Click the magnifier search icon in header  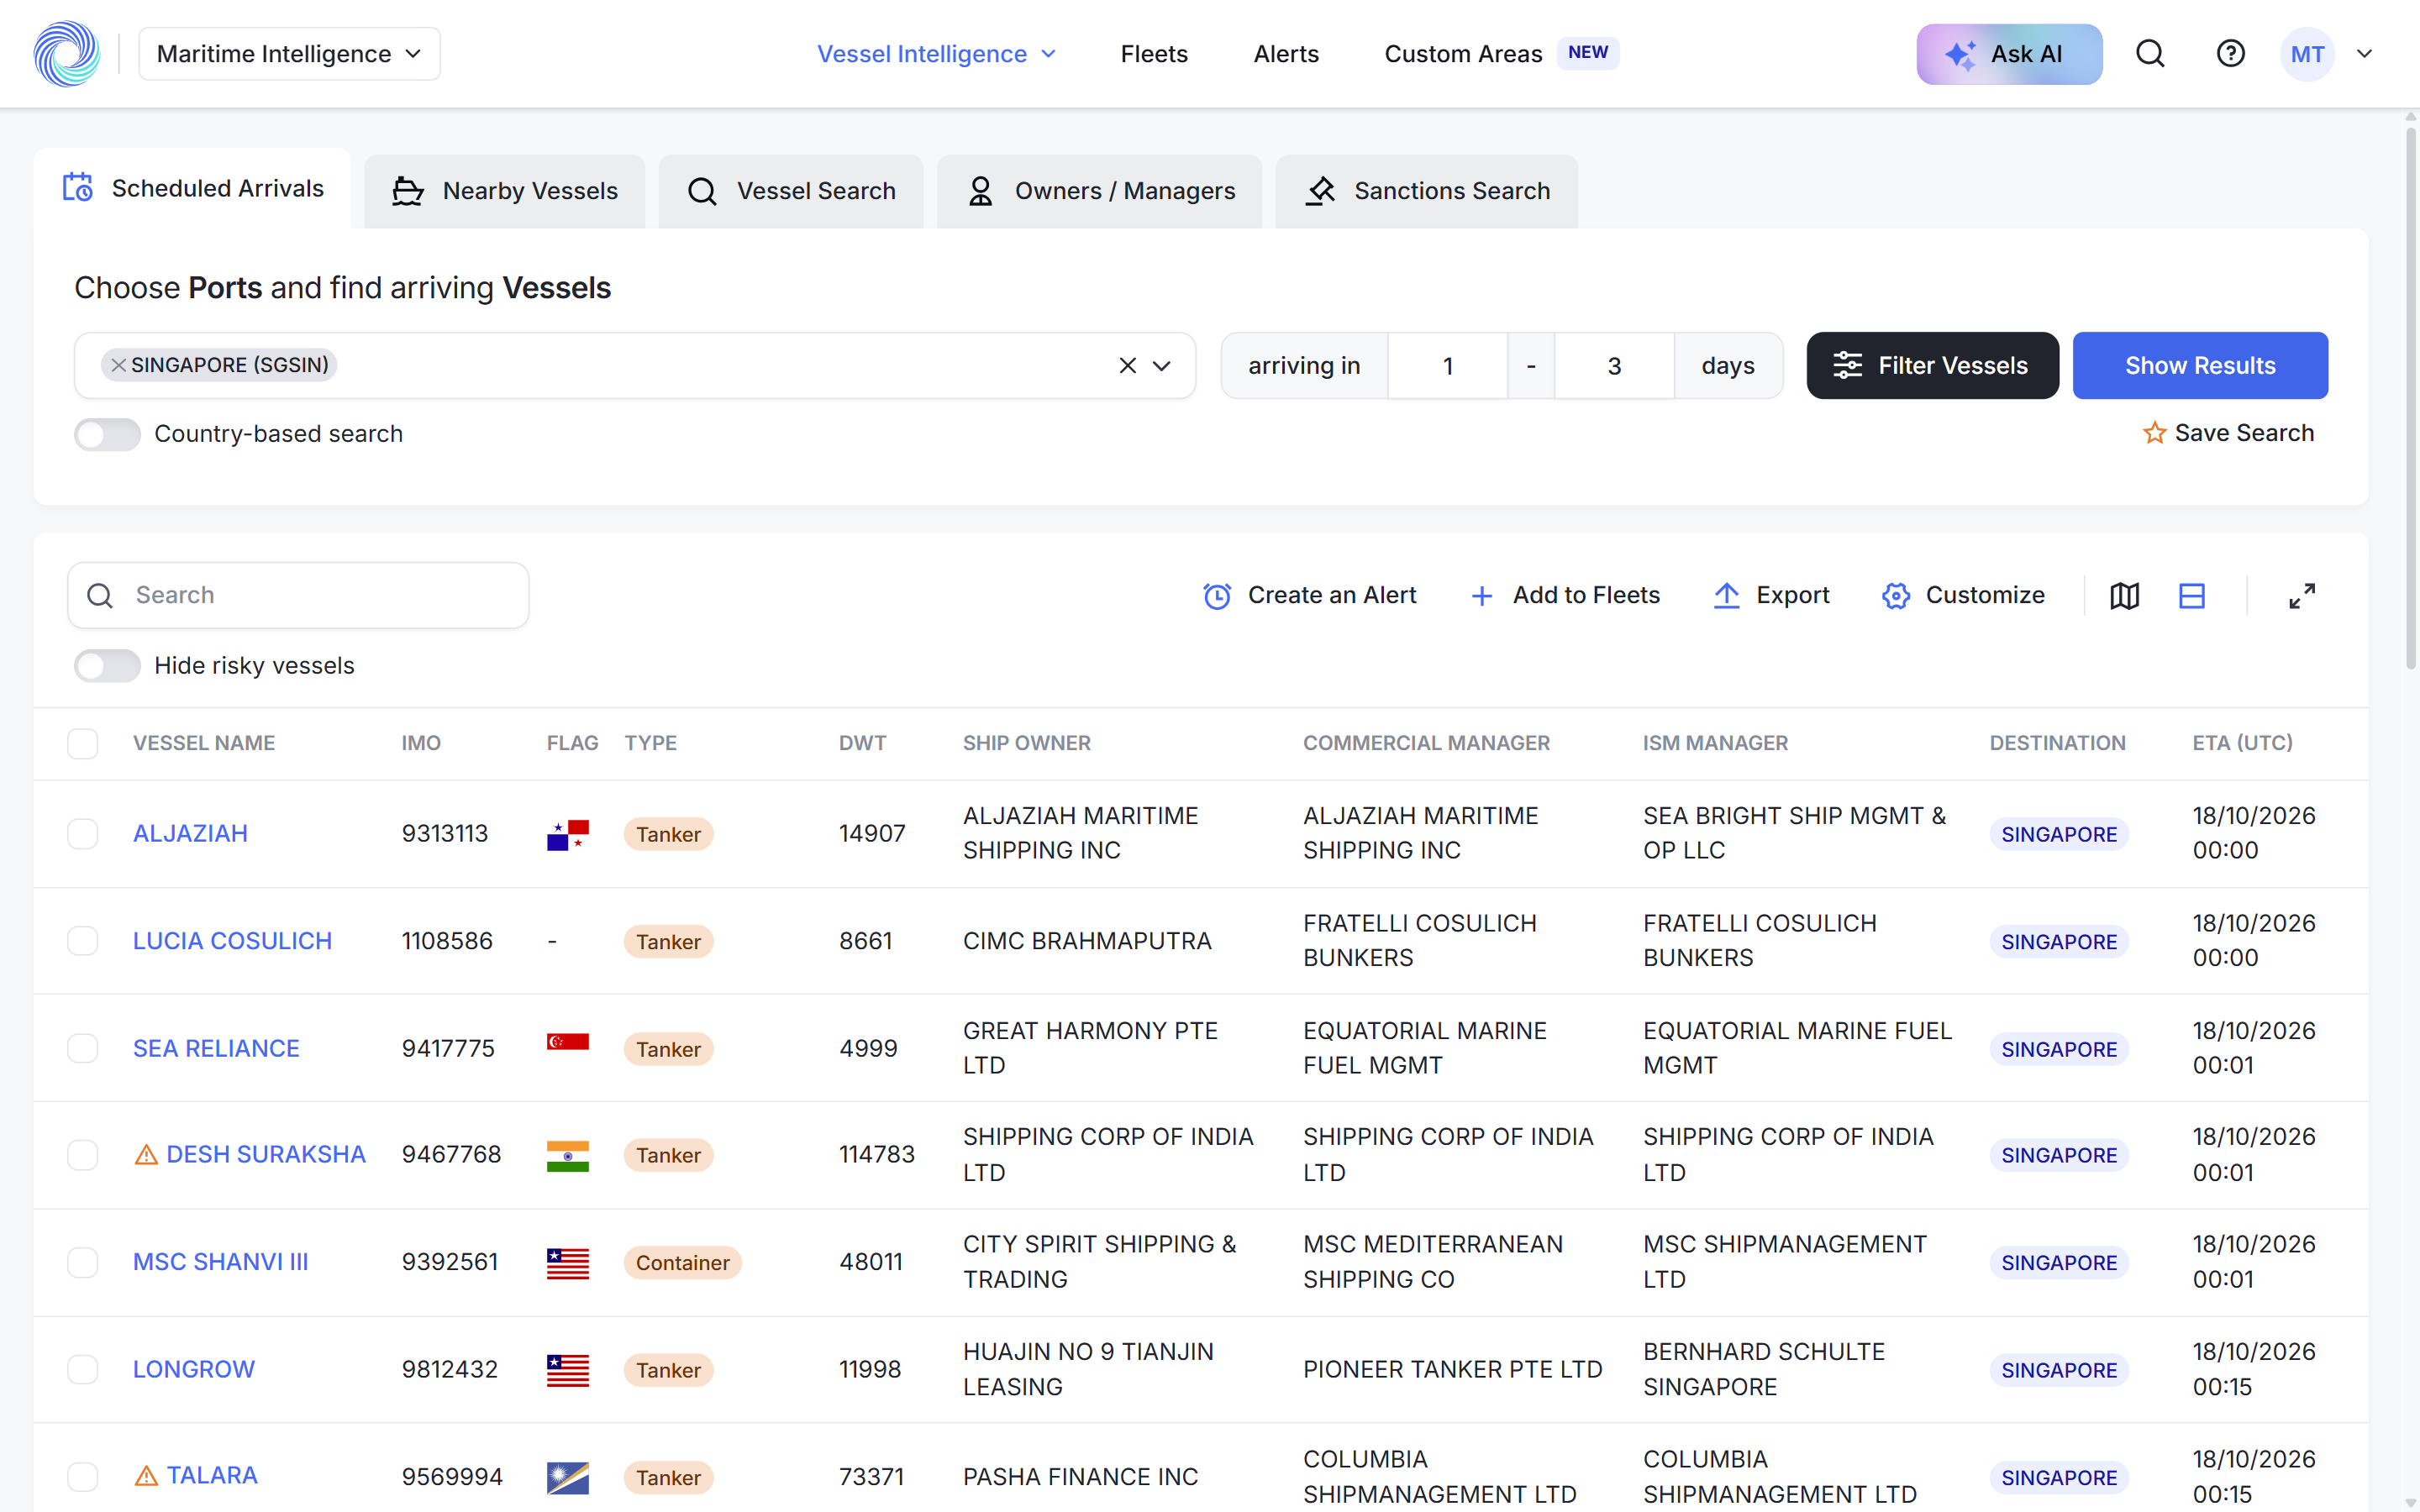(2150, 54)
